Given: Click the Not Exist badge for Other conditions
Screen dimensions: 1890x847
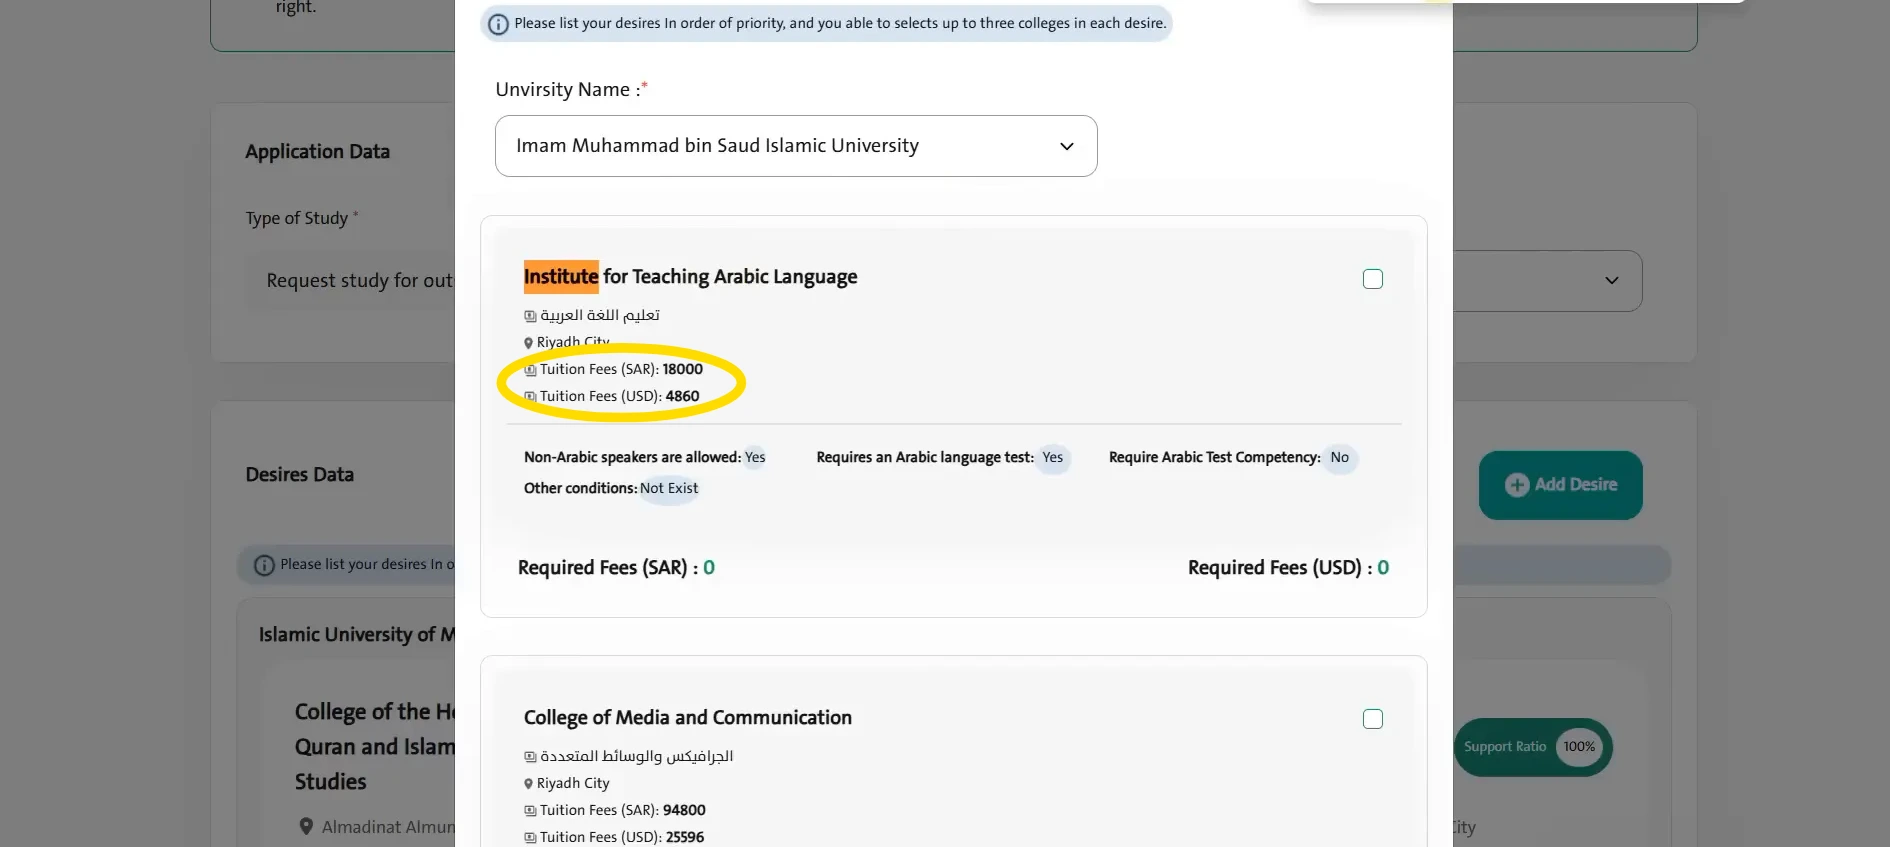Looking at the screenshot, I should 669,489.
